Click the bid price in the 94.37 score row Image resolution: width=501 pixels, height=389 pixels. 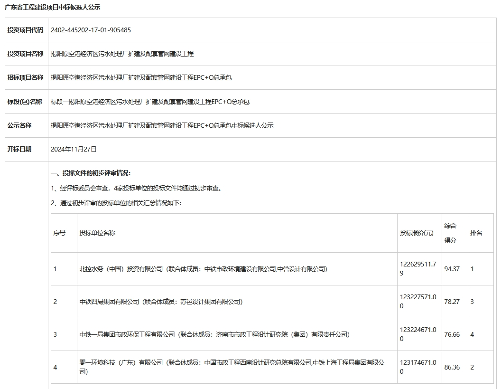[418, 269]
